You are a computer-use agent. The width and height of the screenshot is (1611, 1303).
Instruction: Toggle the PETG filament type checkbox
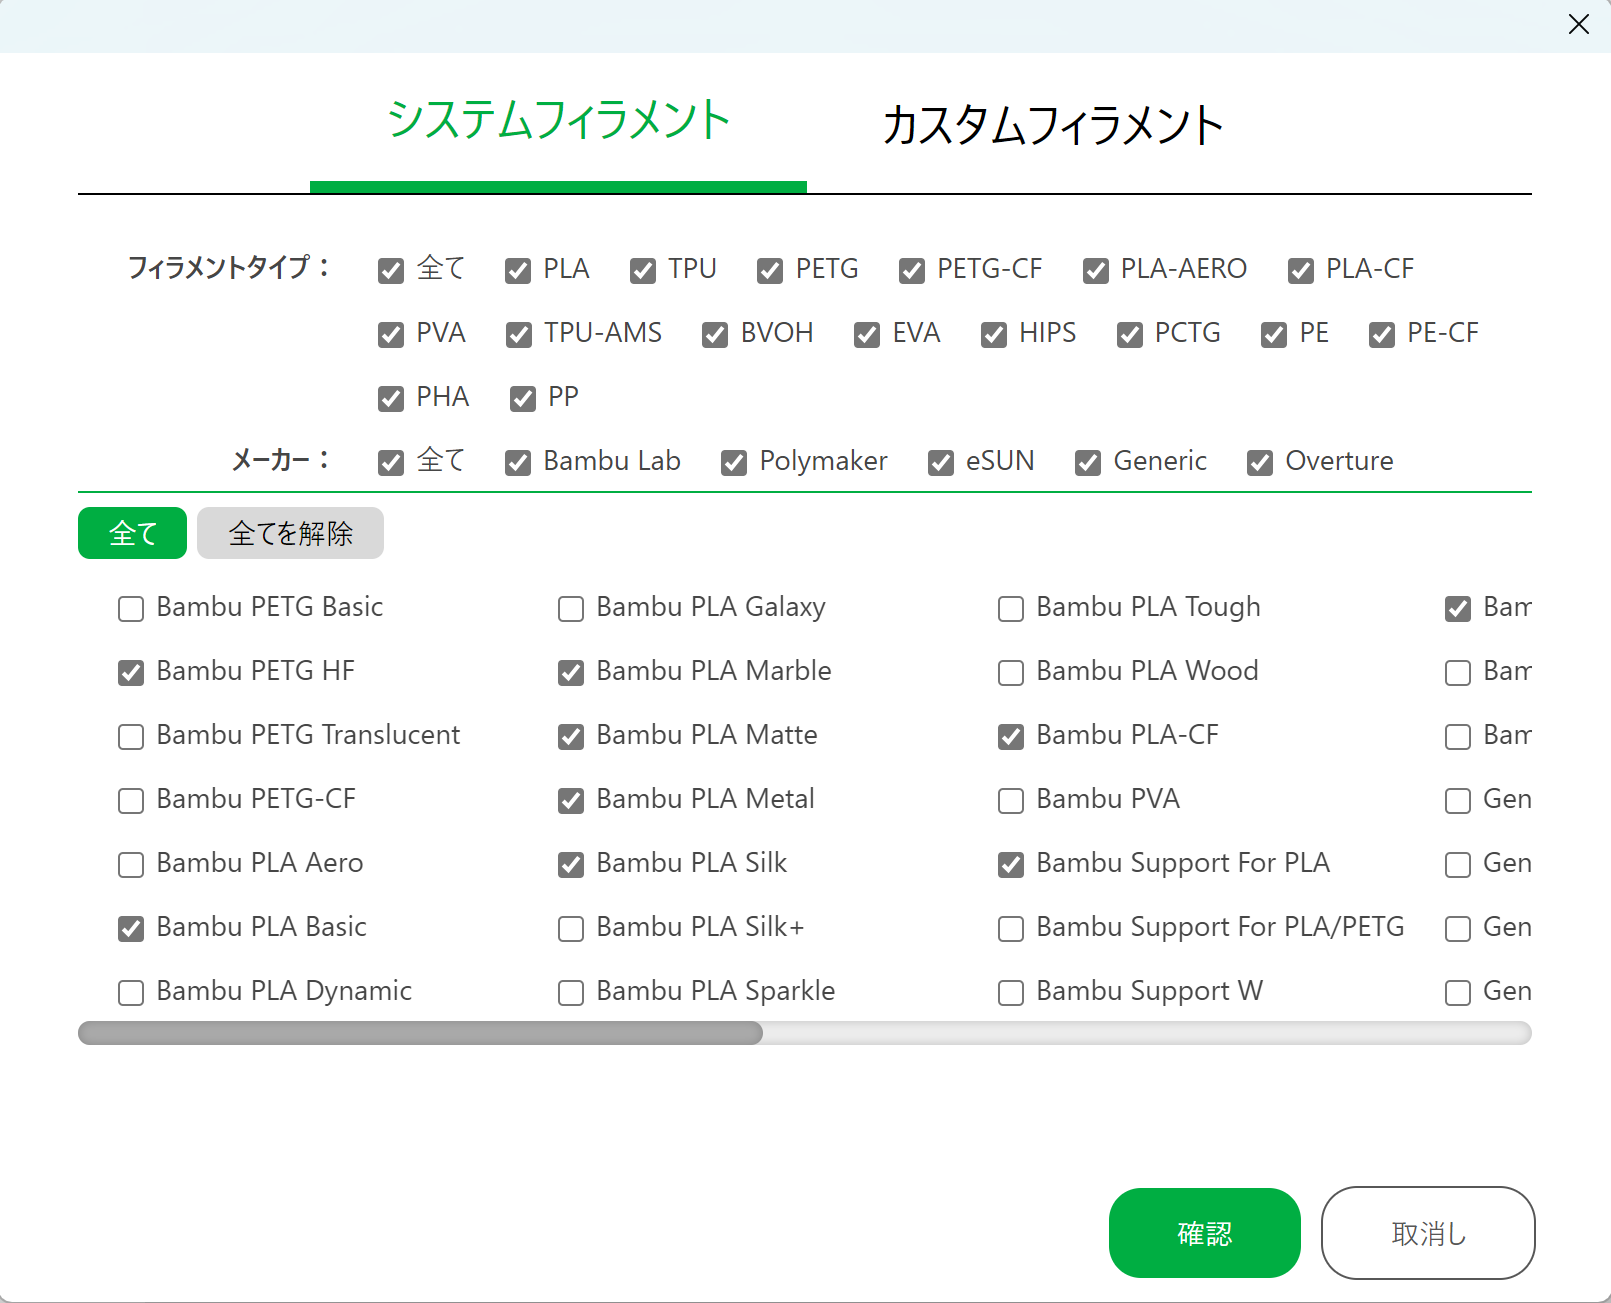click(x=770, y=270)
